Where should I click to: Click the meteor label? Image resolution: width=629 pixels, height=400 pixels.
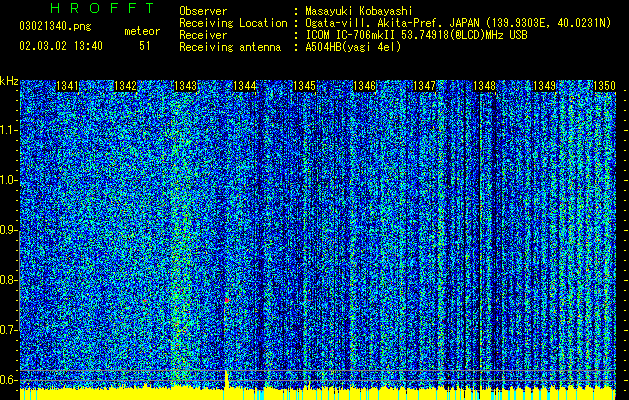[x=142, y=31]
